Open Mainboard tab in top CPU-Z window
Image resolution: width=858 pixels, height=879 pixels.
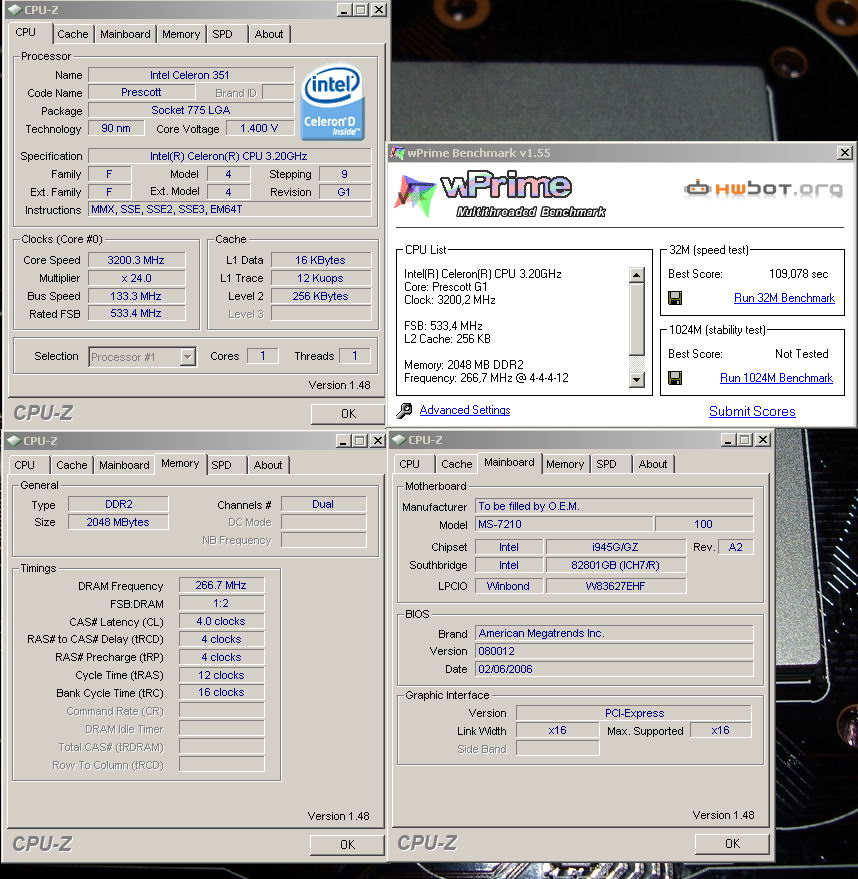point(125,34)
